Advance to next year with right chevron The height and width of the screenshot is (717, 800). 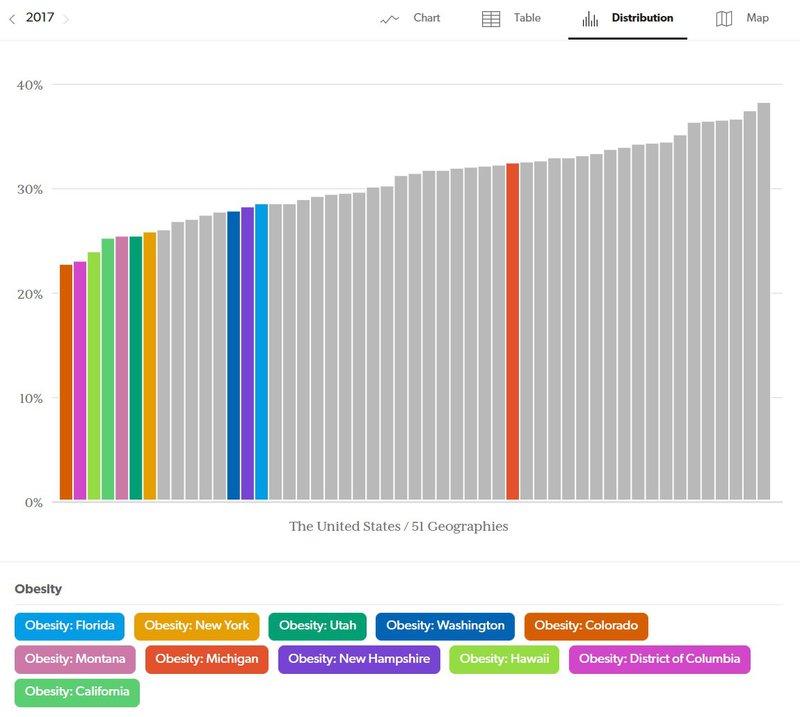[x=66, y=19]
